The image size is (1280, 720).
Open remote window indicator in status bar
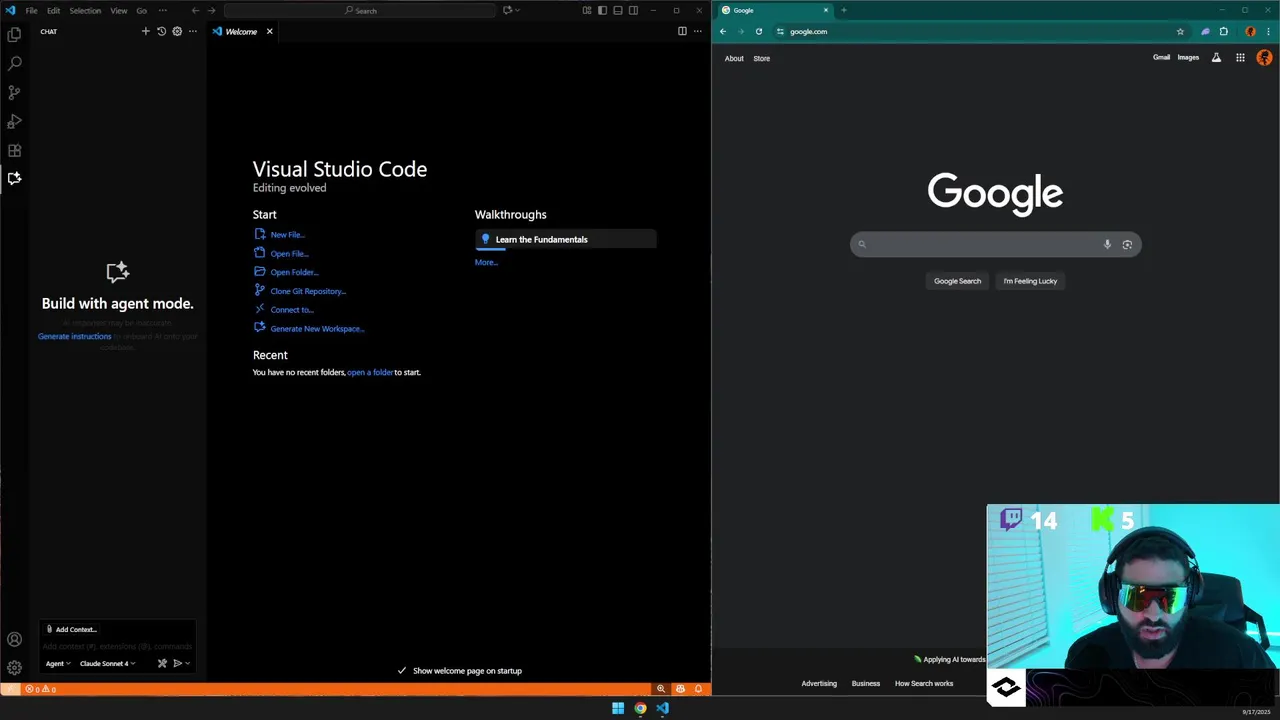[x=10, y=689]
